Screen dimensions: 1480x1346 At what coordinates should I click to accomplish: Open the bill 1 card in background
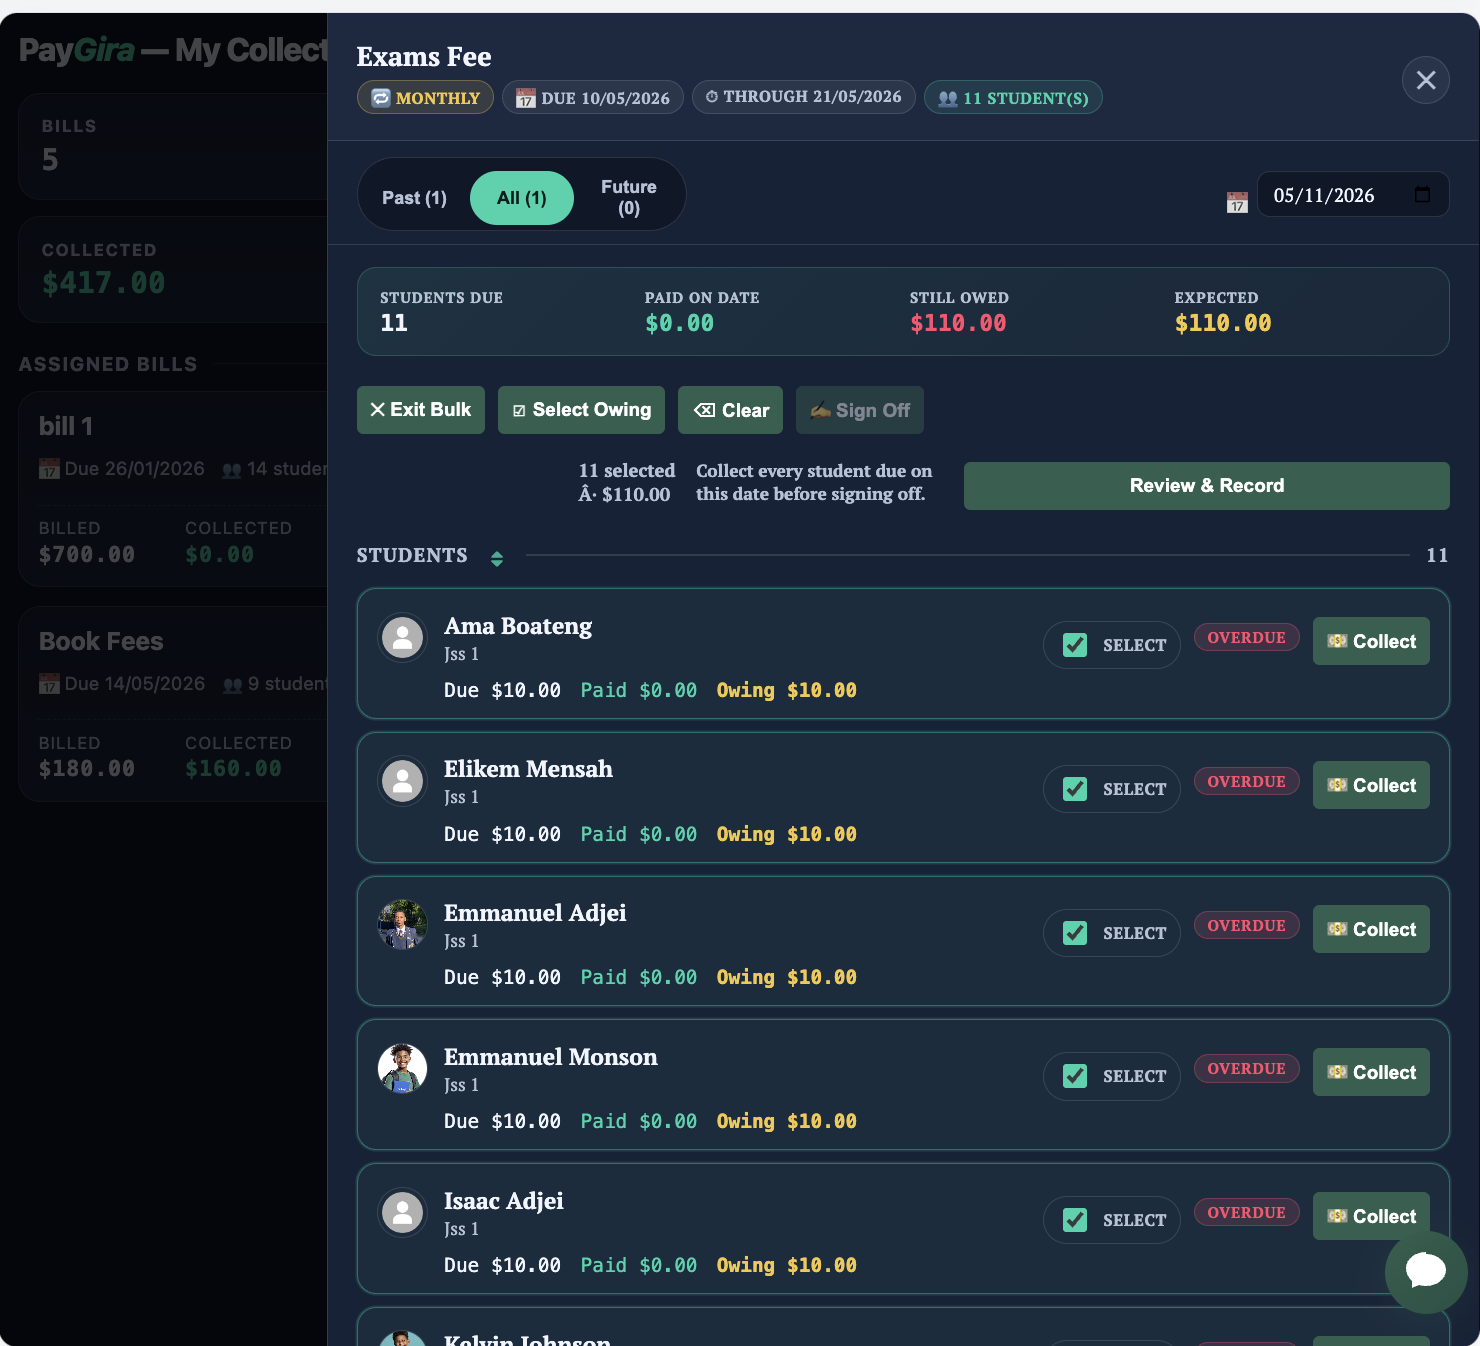(x=173, y=488)
